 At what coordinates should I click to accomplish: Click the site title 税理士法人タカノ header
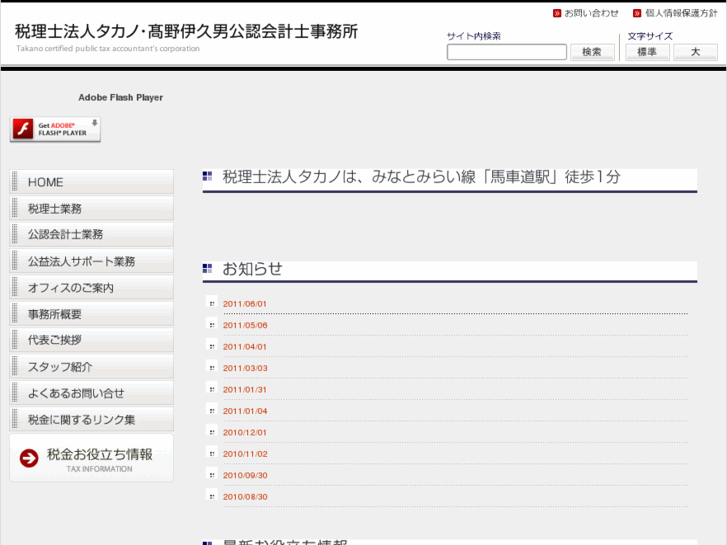click(186, 32)
